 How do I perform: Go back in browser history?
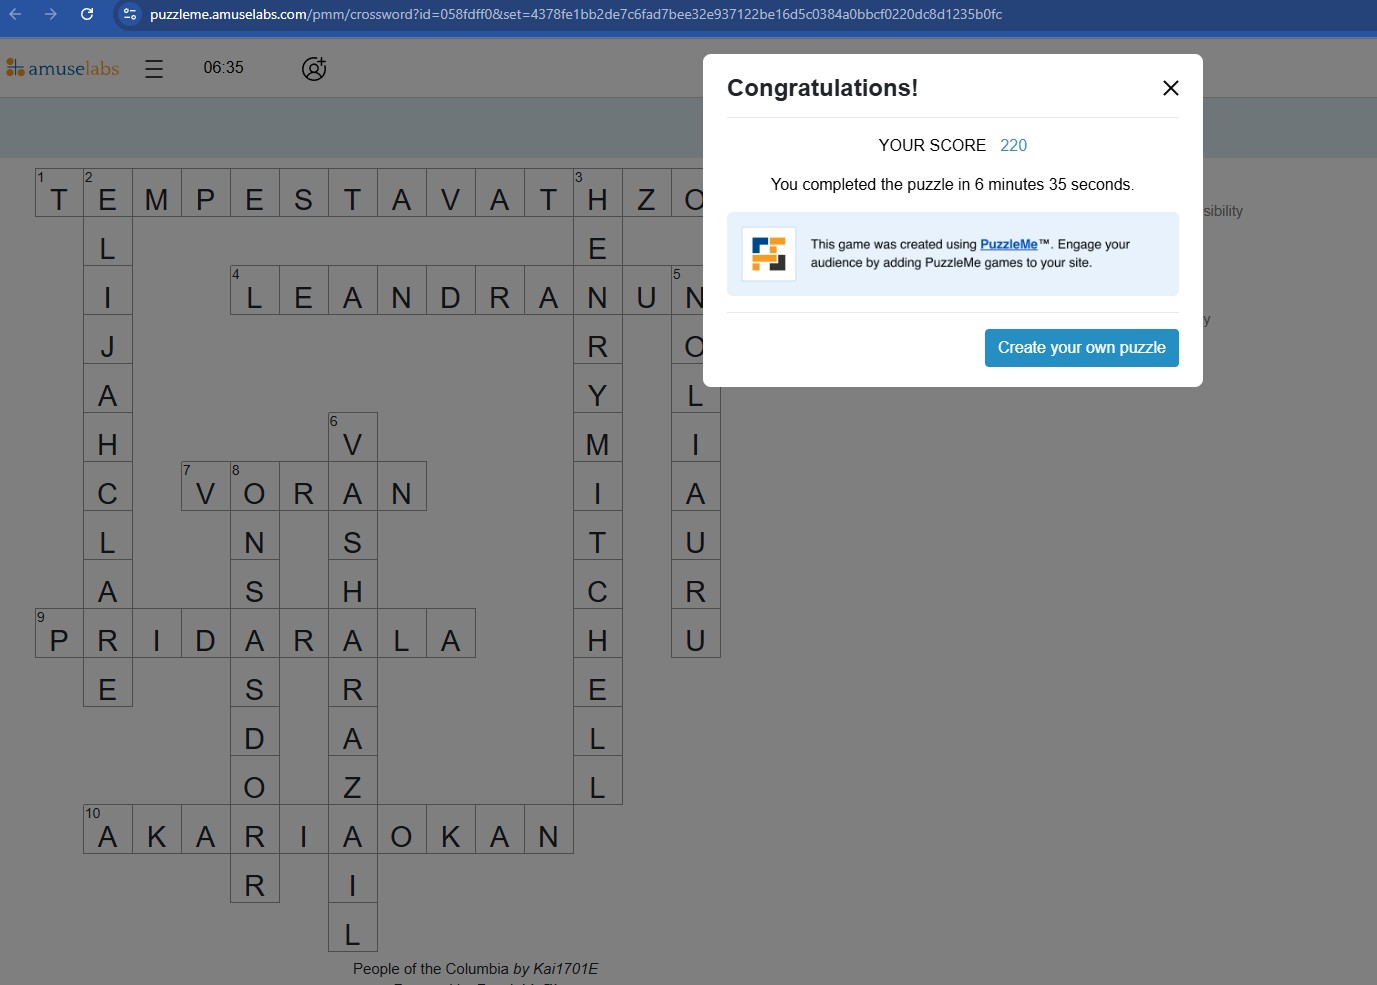[x=15, y=14]
